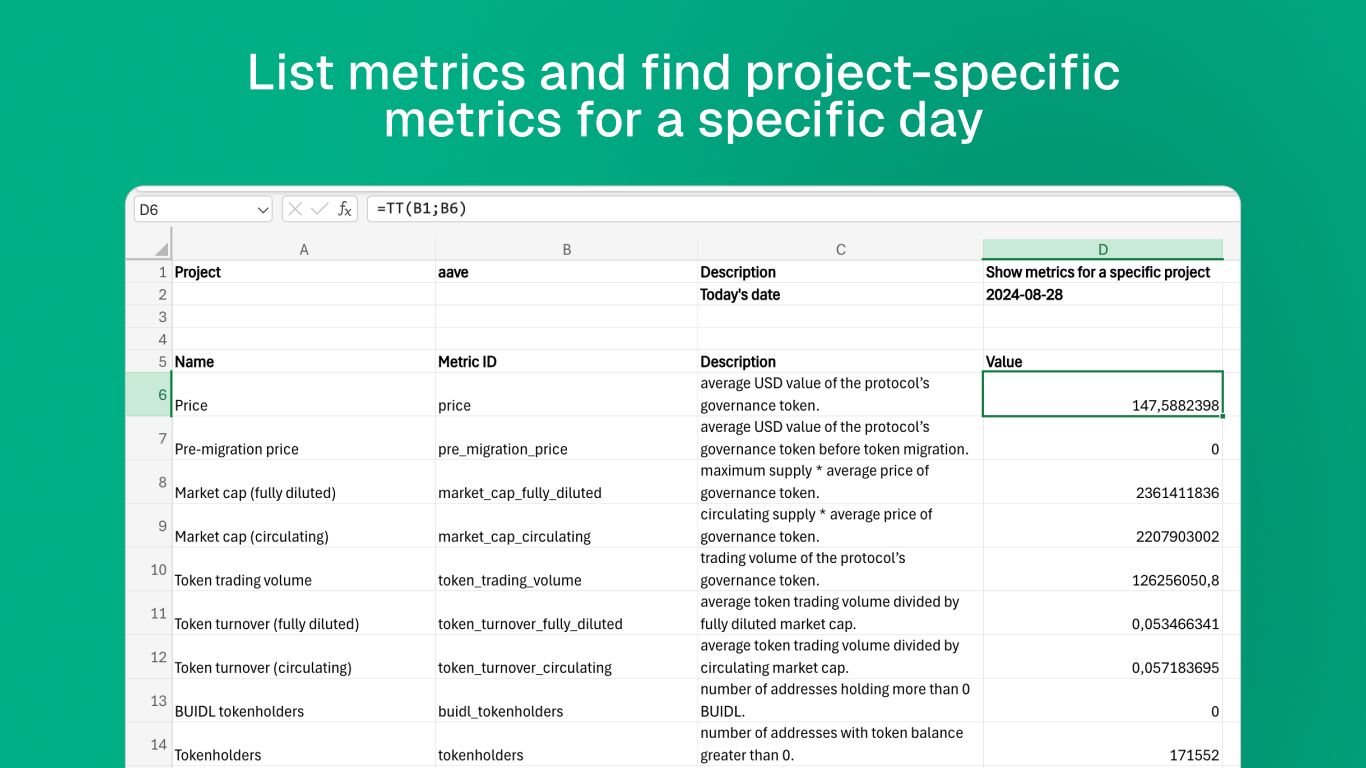Screen dimensions: 1366x768
Task: Click the Enter checkmark icon in formula bar
Action: pyautogui.click(x=319, y=209)
